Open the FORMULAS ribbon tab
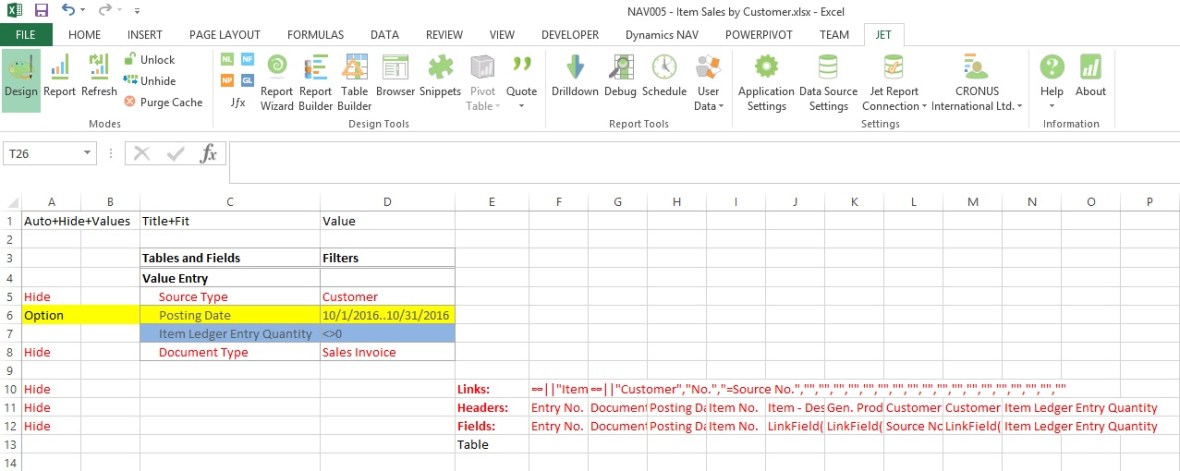The height and width of the screenshot is (471, 1180). (x=315, y=35)
